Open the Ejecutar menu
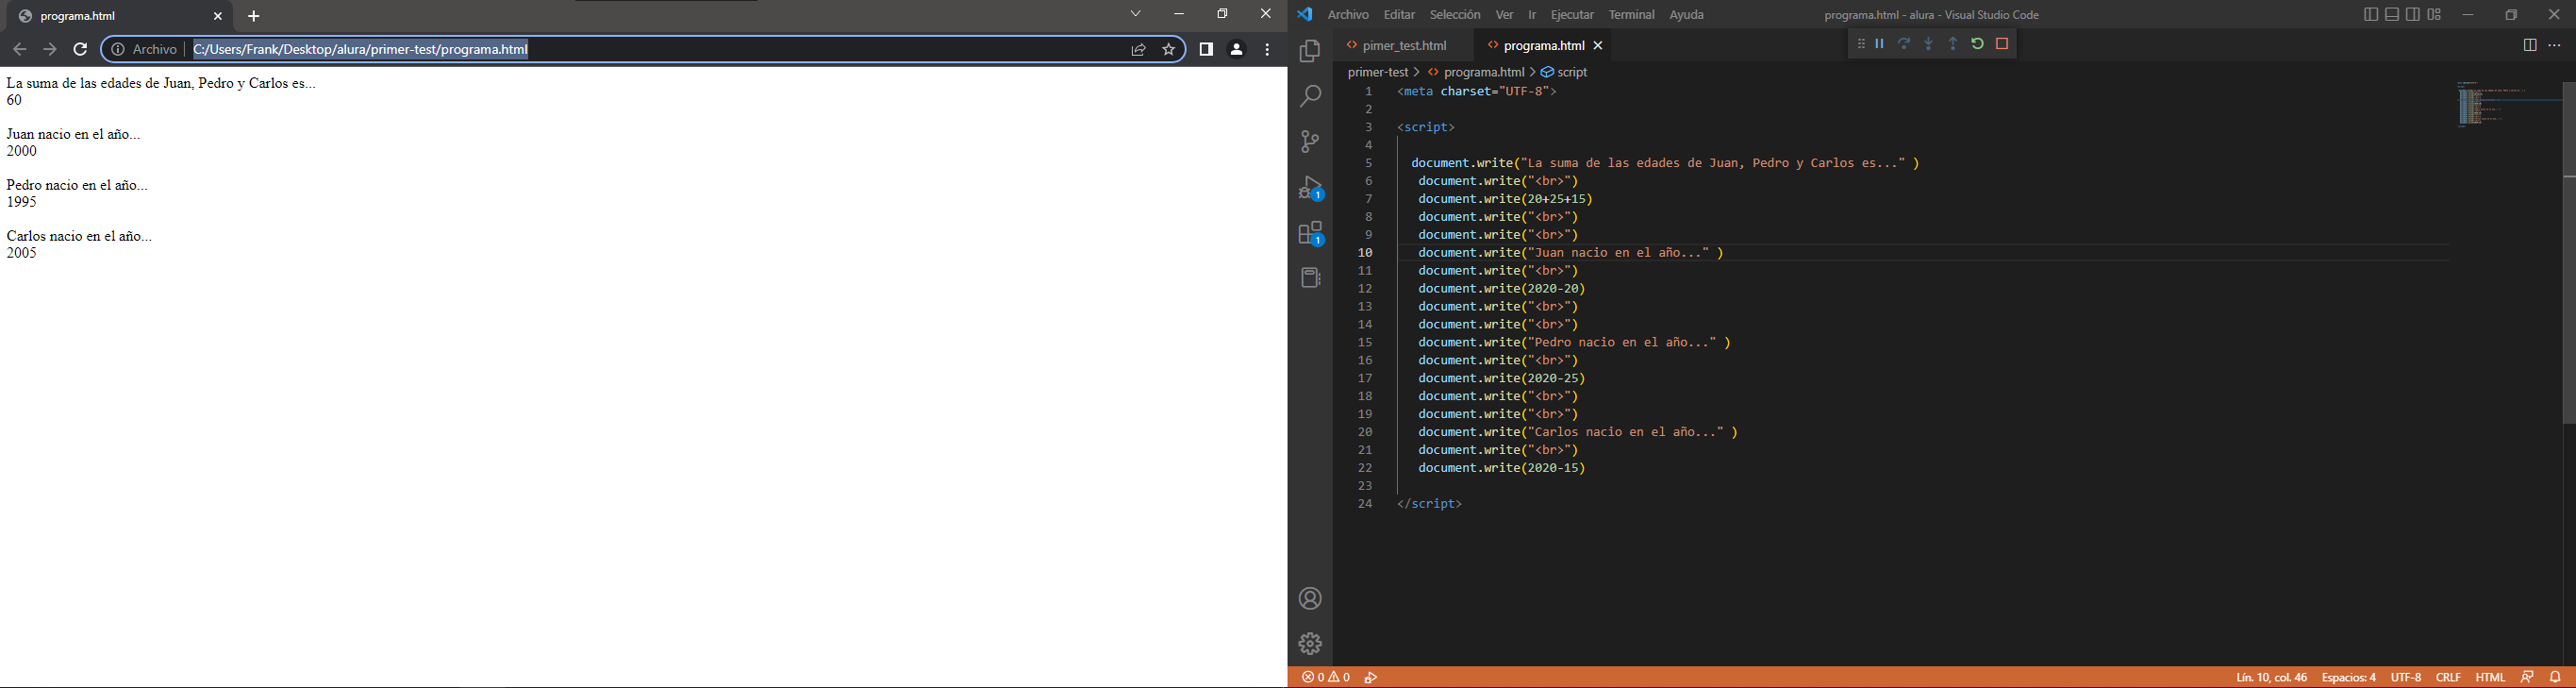Viewport: 2576px width, 688px height. 1572,15
